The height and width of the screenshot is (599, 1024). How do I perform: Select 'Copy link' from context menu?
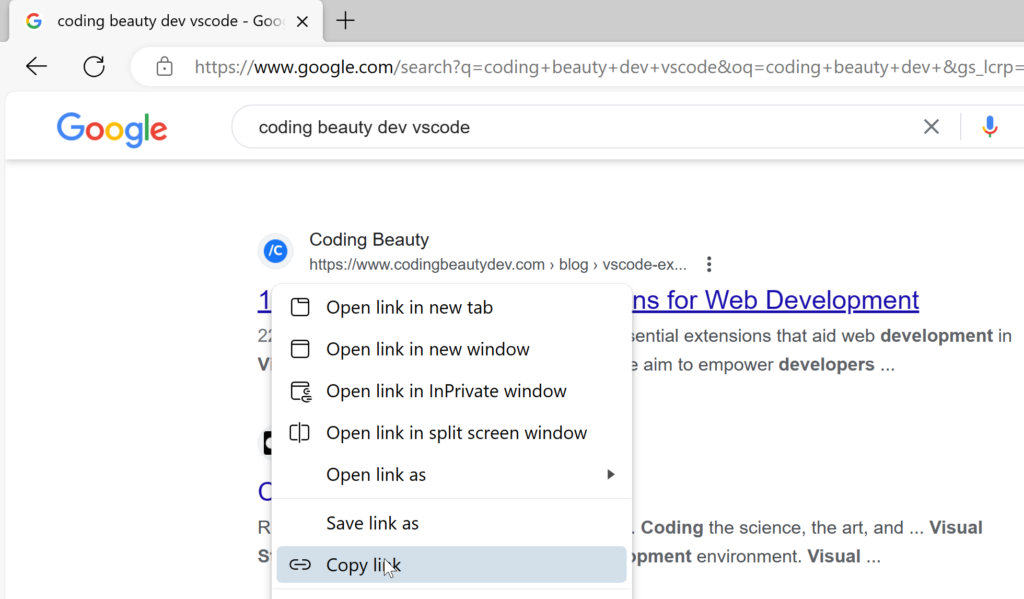(363, 565)
